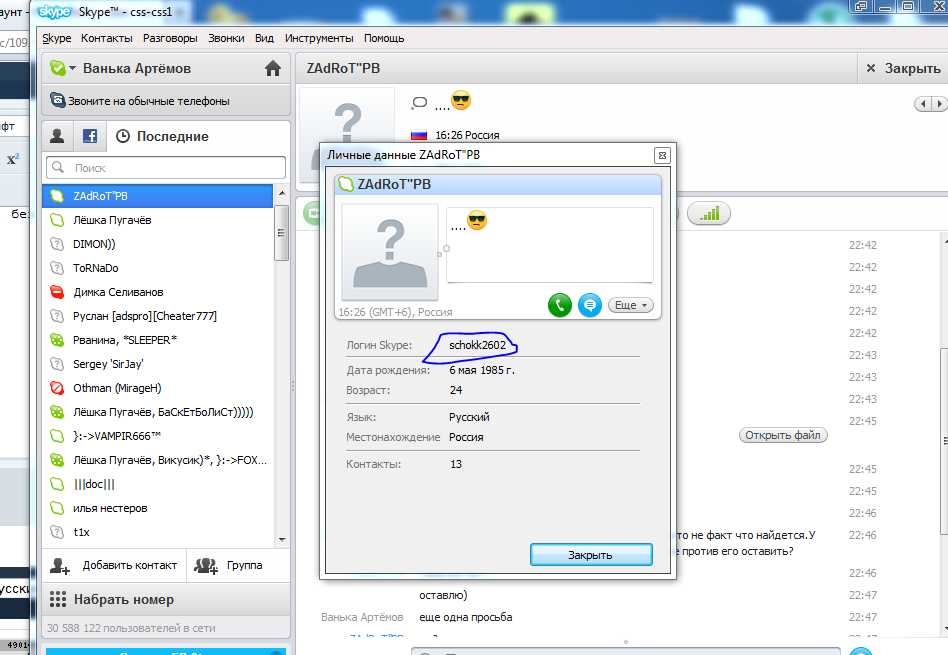
Task: Click the birth date 6 мая 1985 г.
Action: coord(482,370)
